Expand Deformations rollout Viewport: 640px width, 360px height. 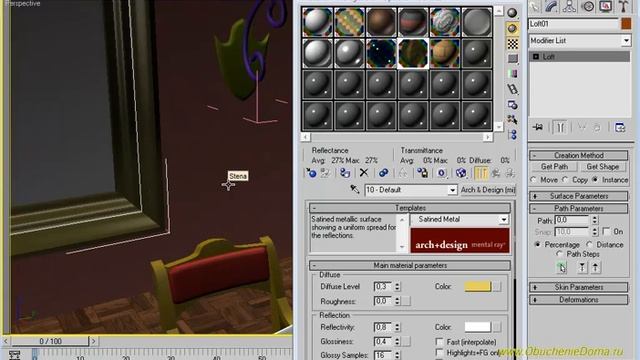pyautogui.click(x=578, y=300)
